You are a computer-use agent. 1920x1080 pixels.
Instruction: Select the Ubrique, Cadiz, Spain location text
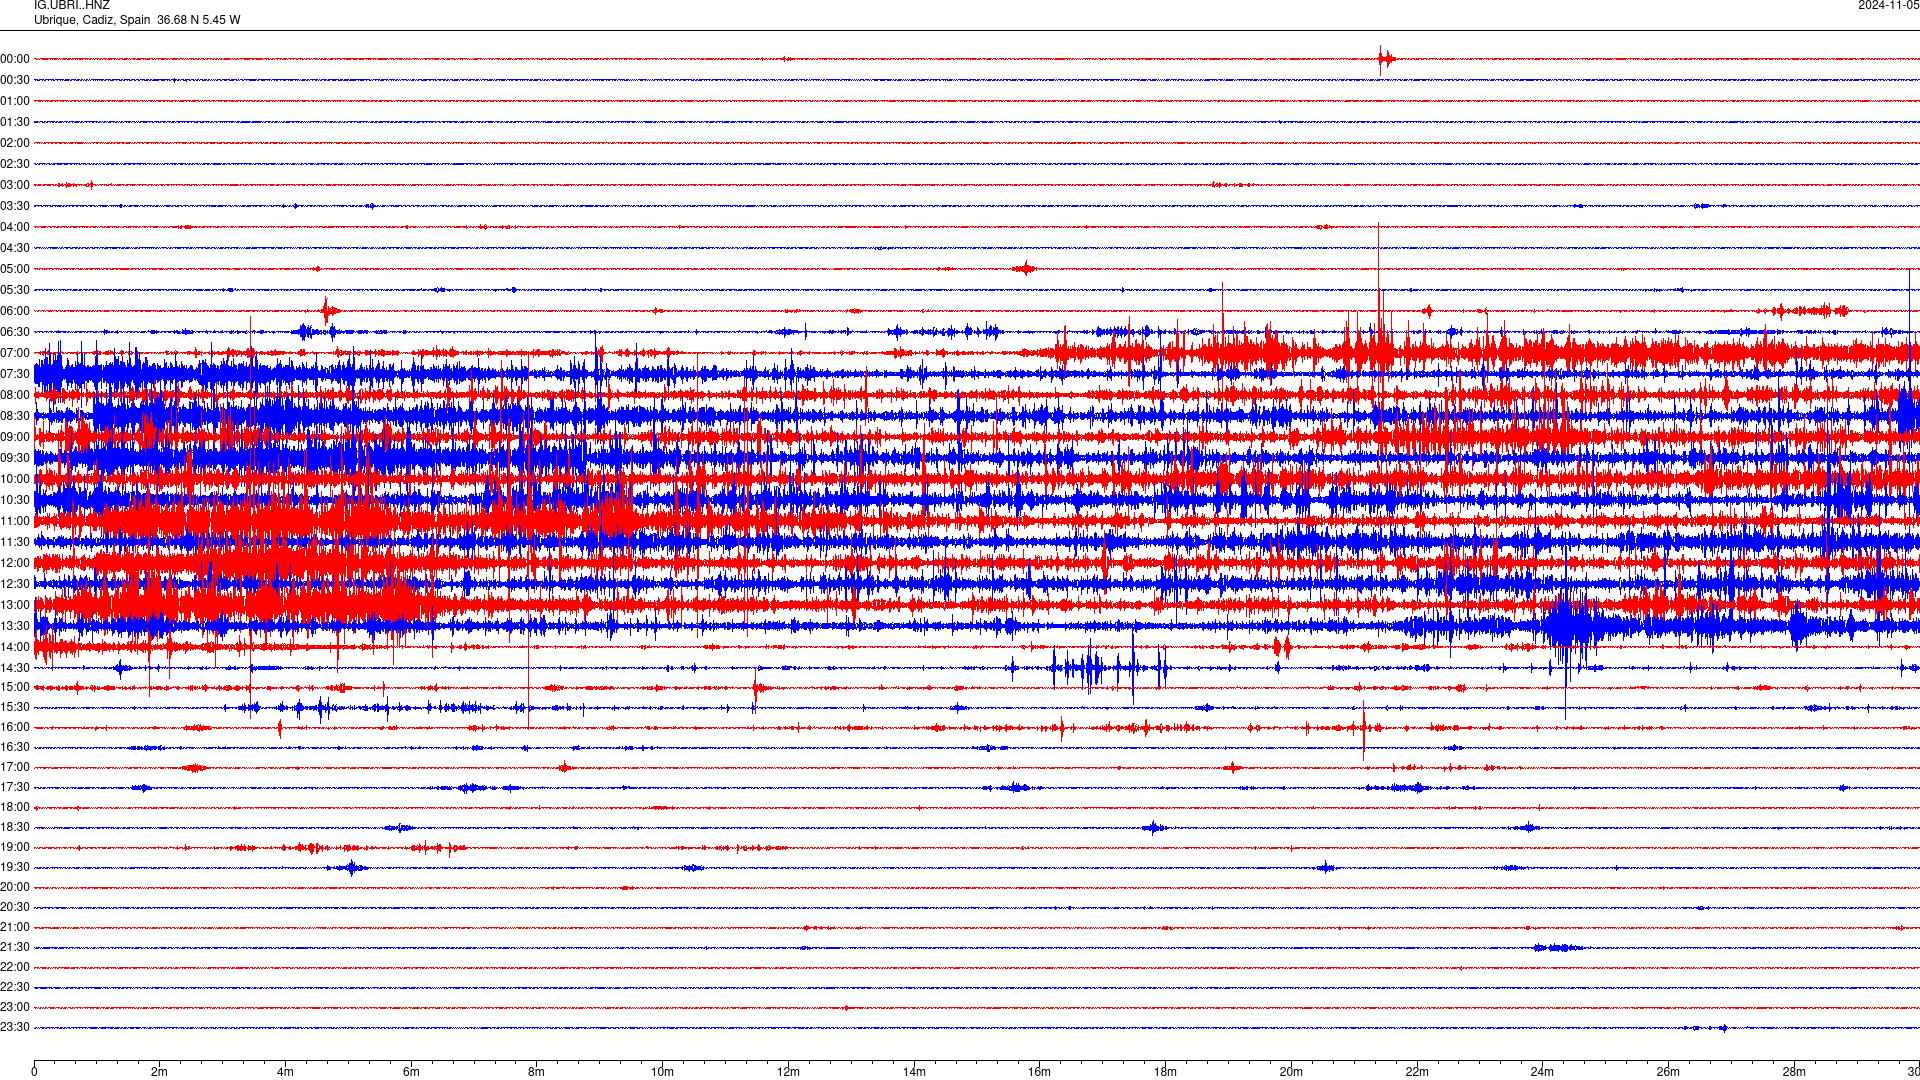92,20
